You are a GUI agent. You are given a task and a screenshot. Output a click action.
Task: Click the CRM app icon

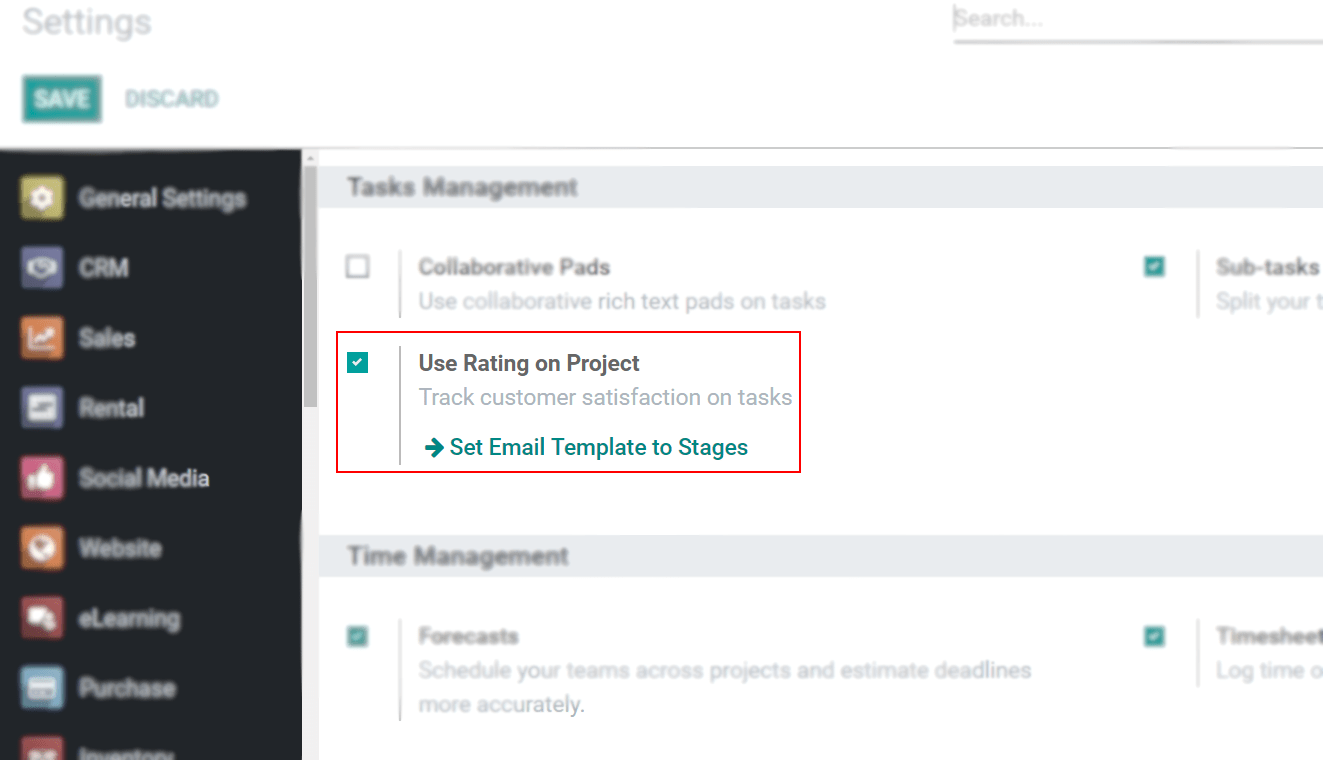point(42,268)
